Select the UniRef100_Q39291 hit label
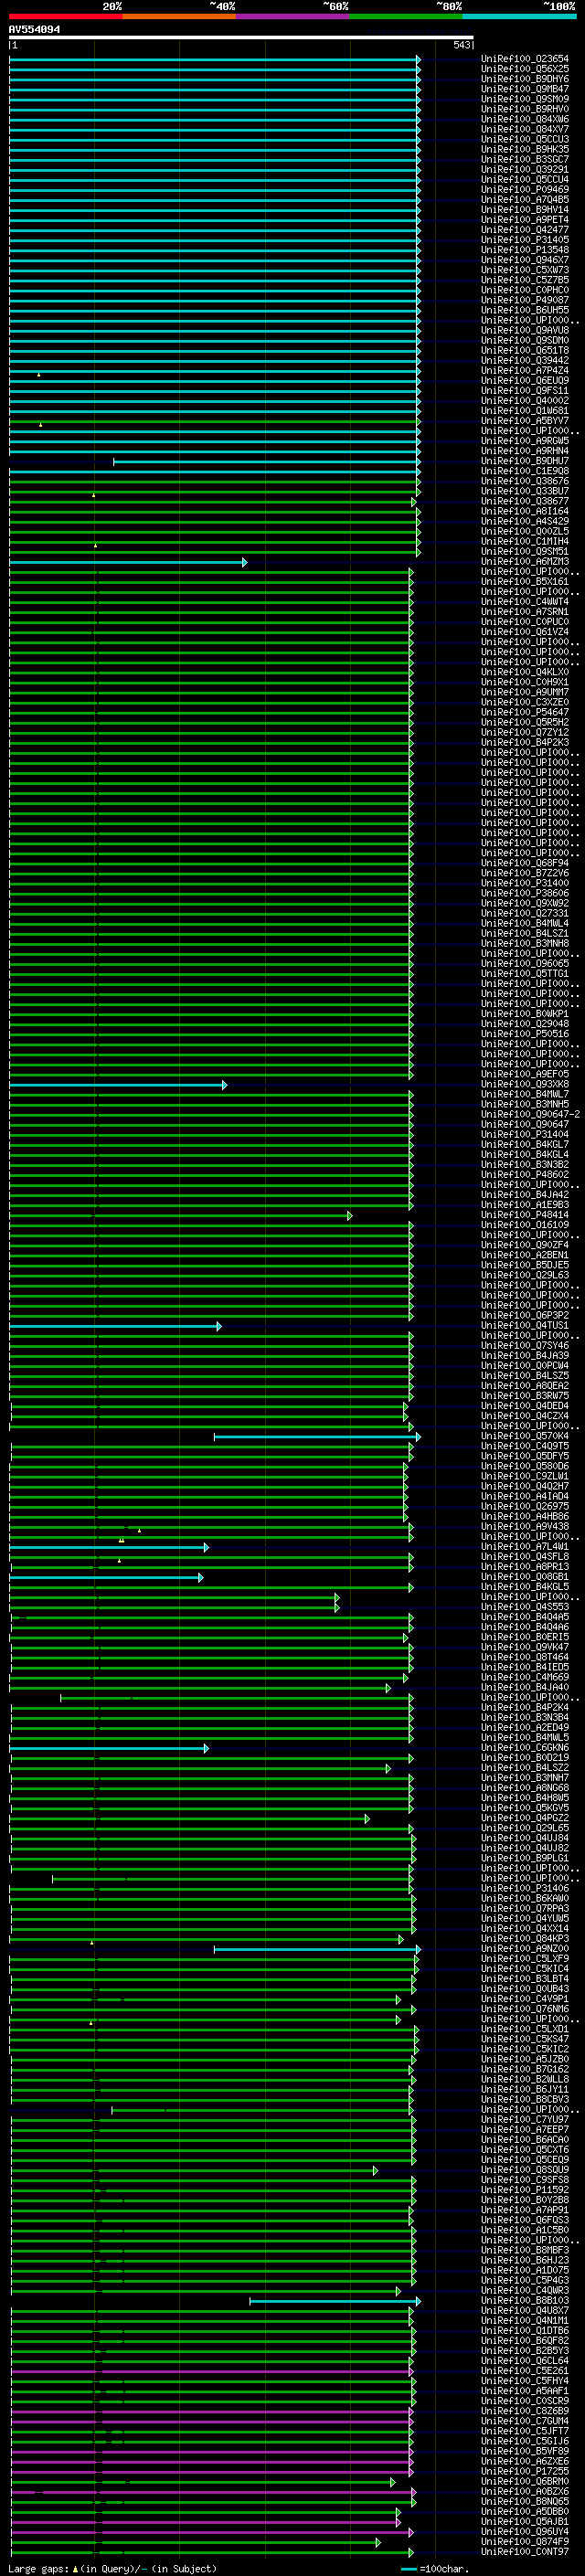The width and height of the screenshot is (585, 2576). click(x=524, y=170)
